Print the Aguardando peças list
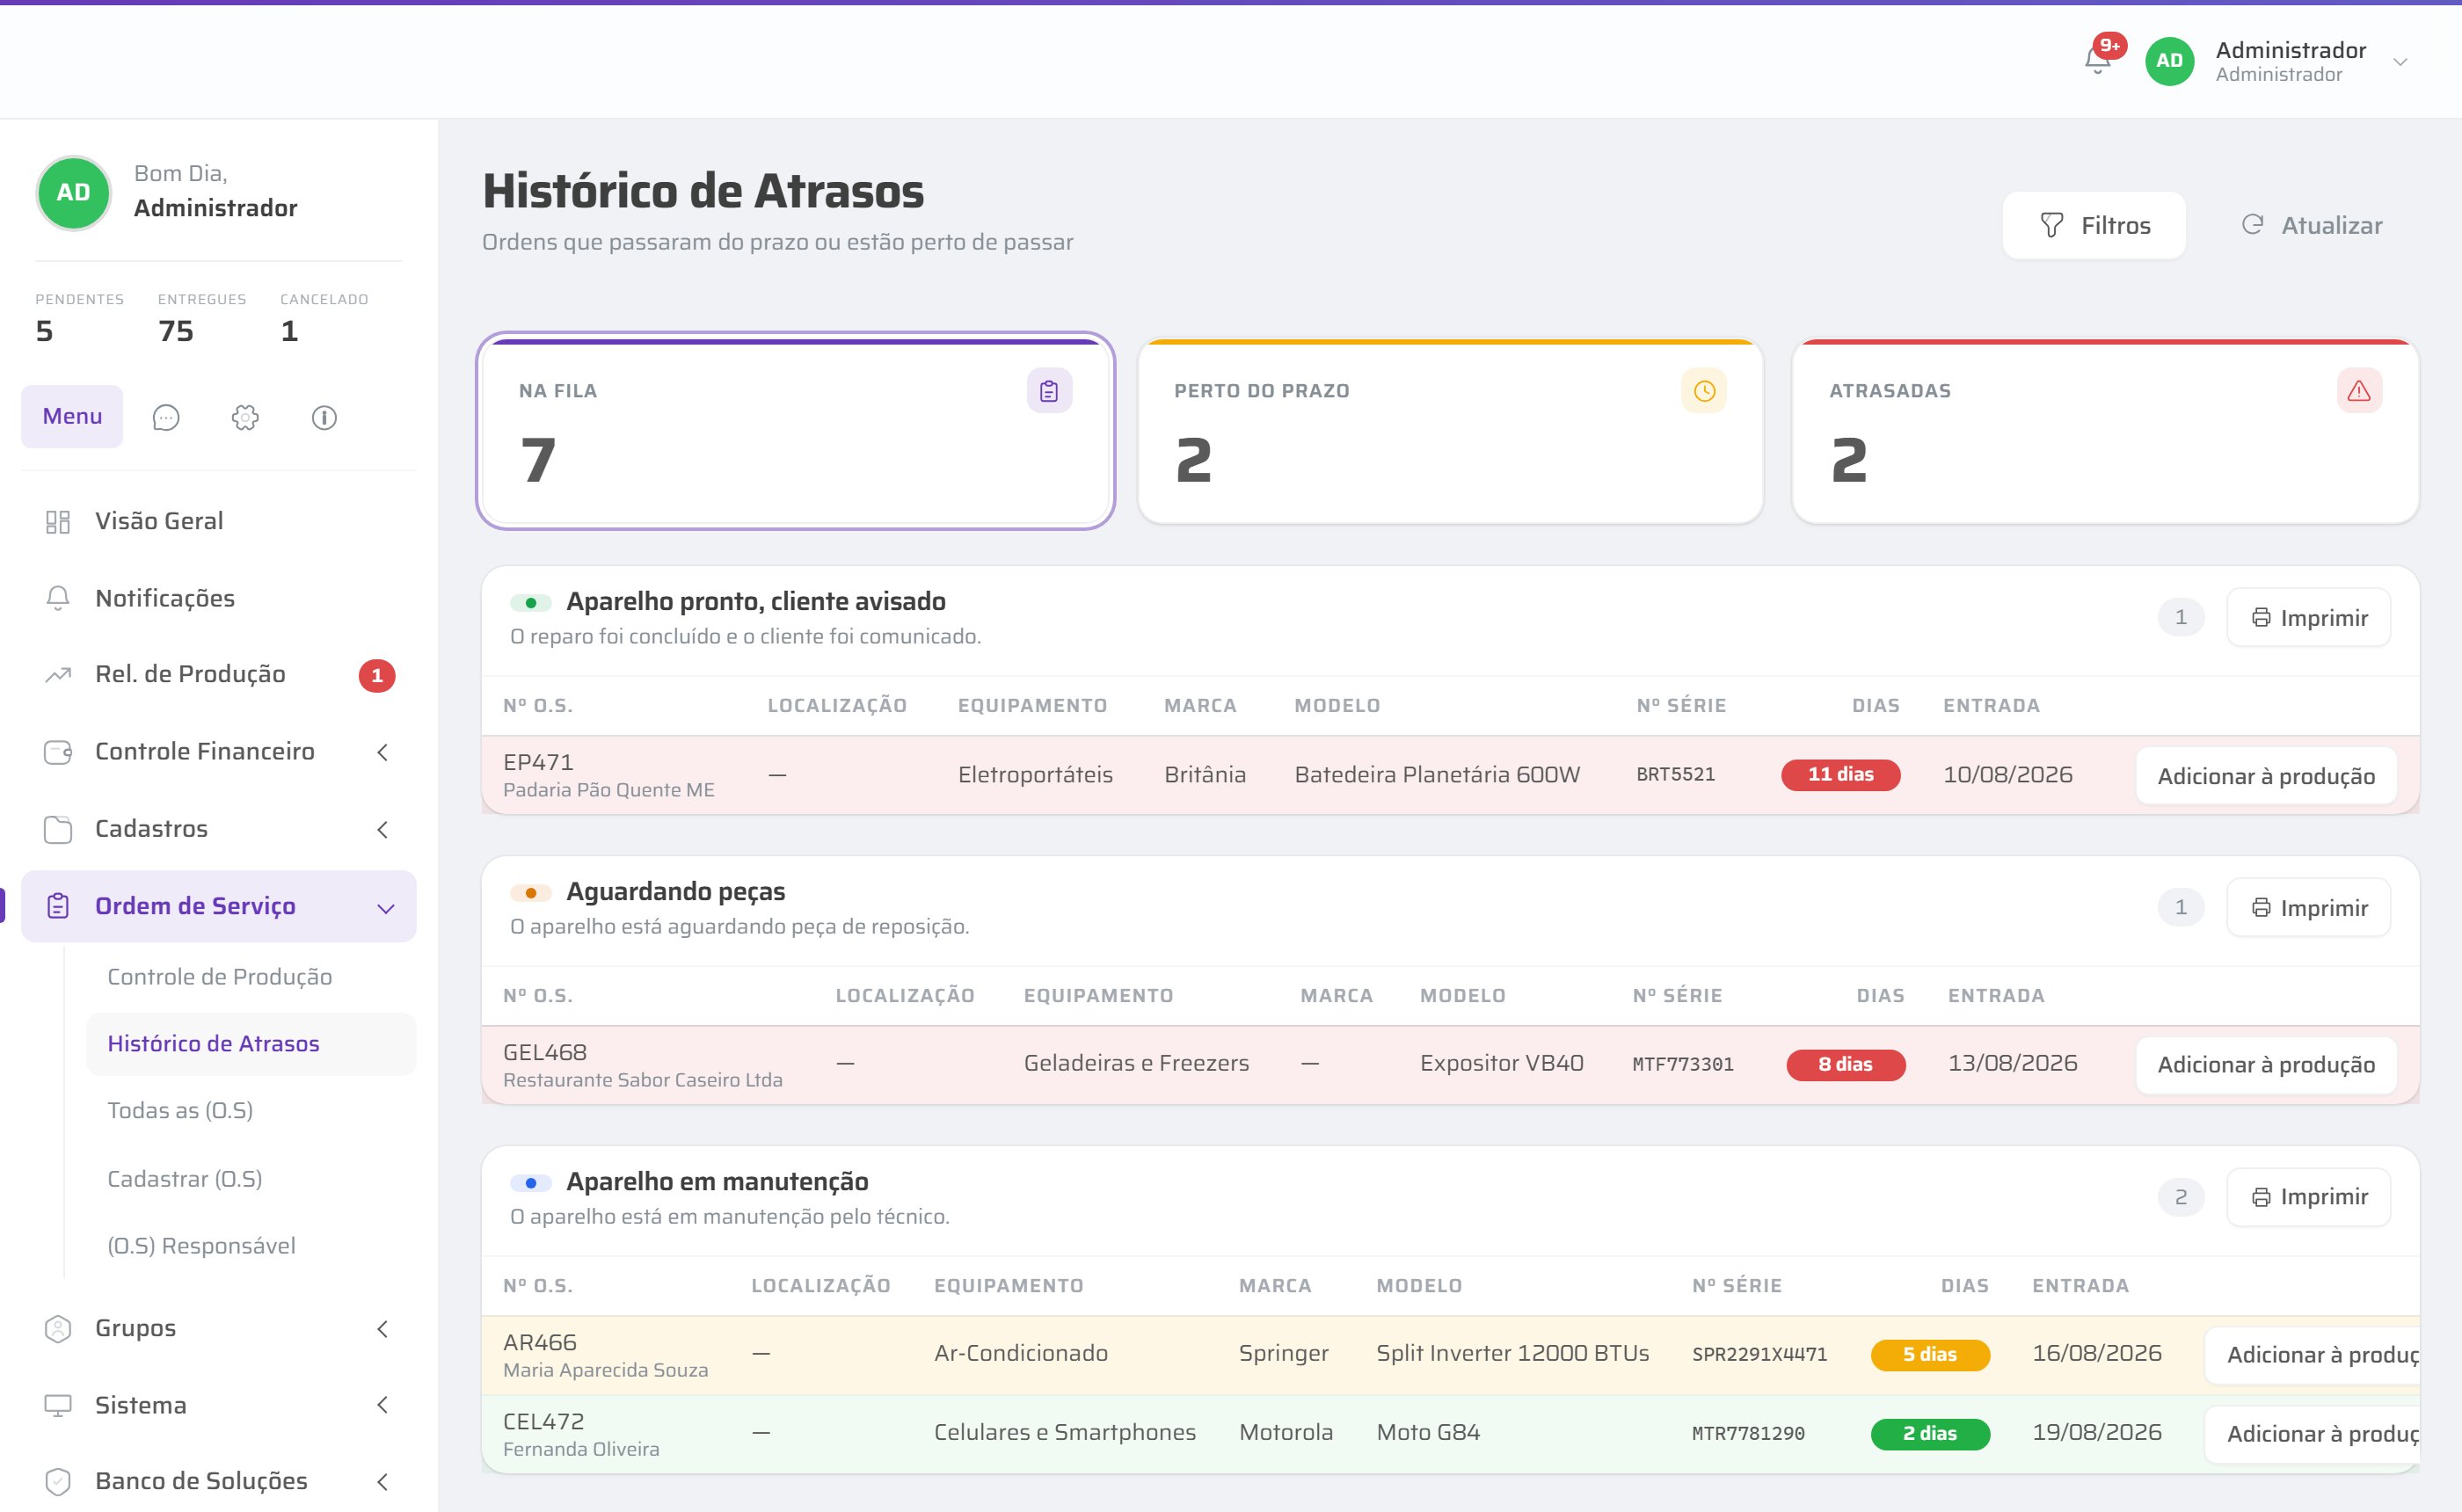 click(x=2309, y=908)
